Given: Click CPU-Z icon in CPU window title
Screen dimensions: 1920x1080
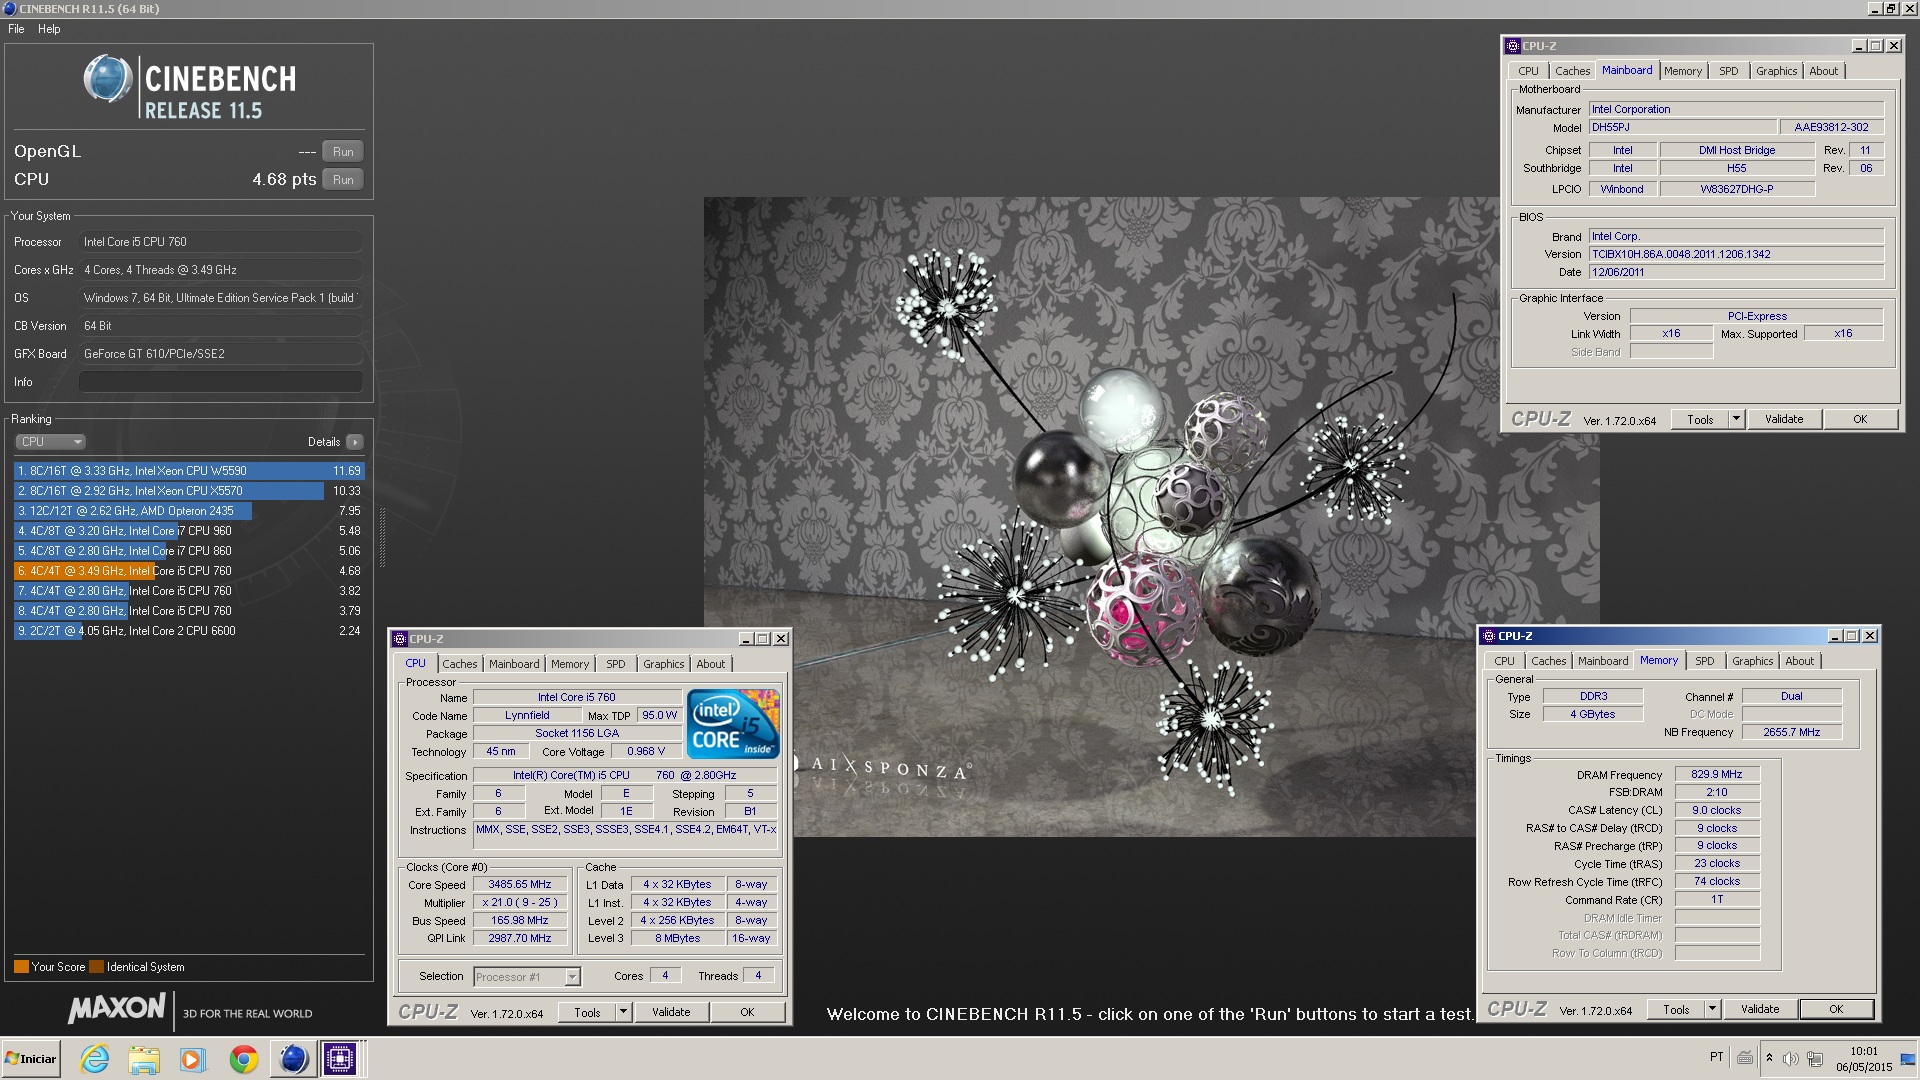Looking at the screenshot, I should [400, 639].
